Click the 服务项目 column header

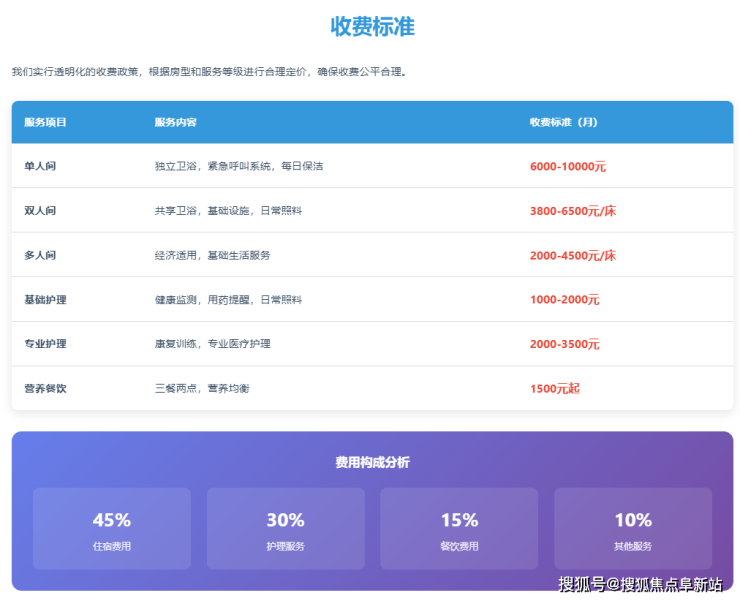[x=45, y=122]
